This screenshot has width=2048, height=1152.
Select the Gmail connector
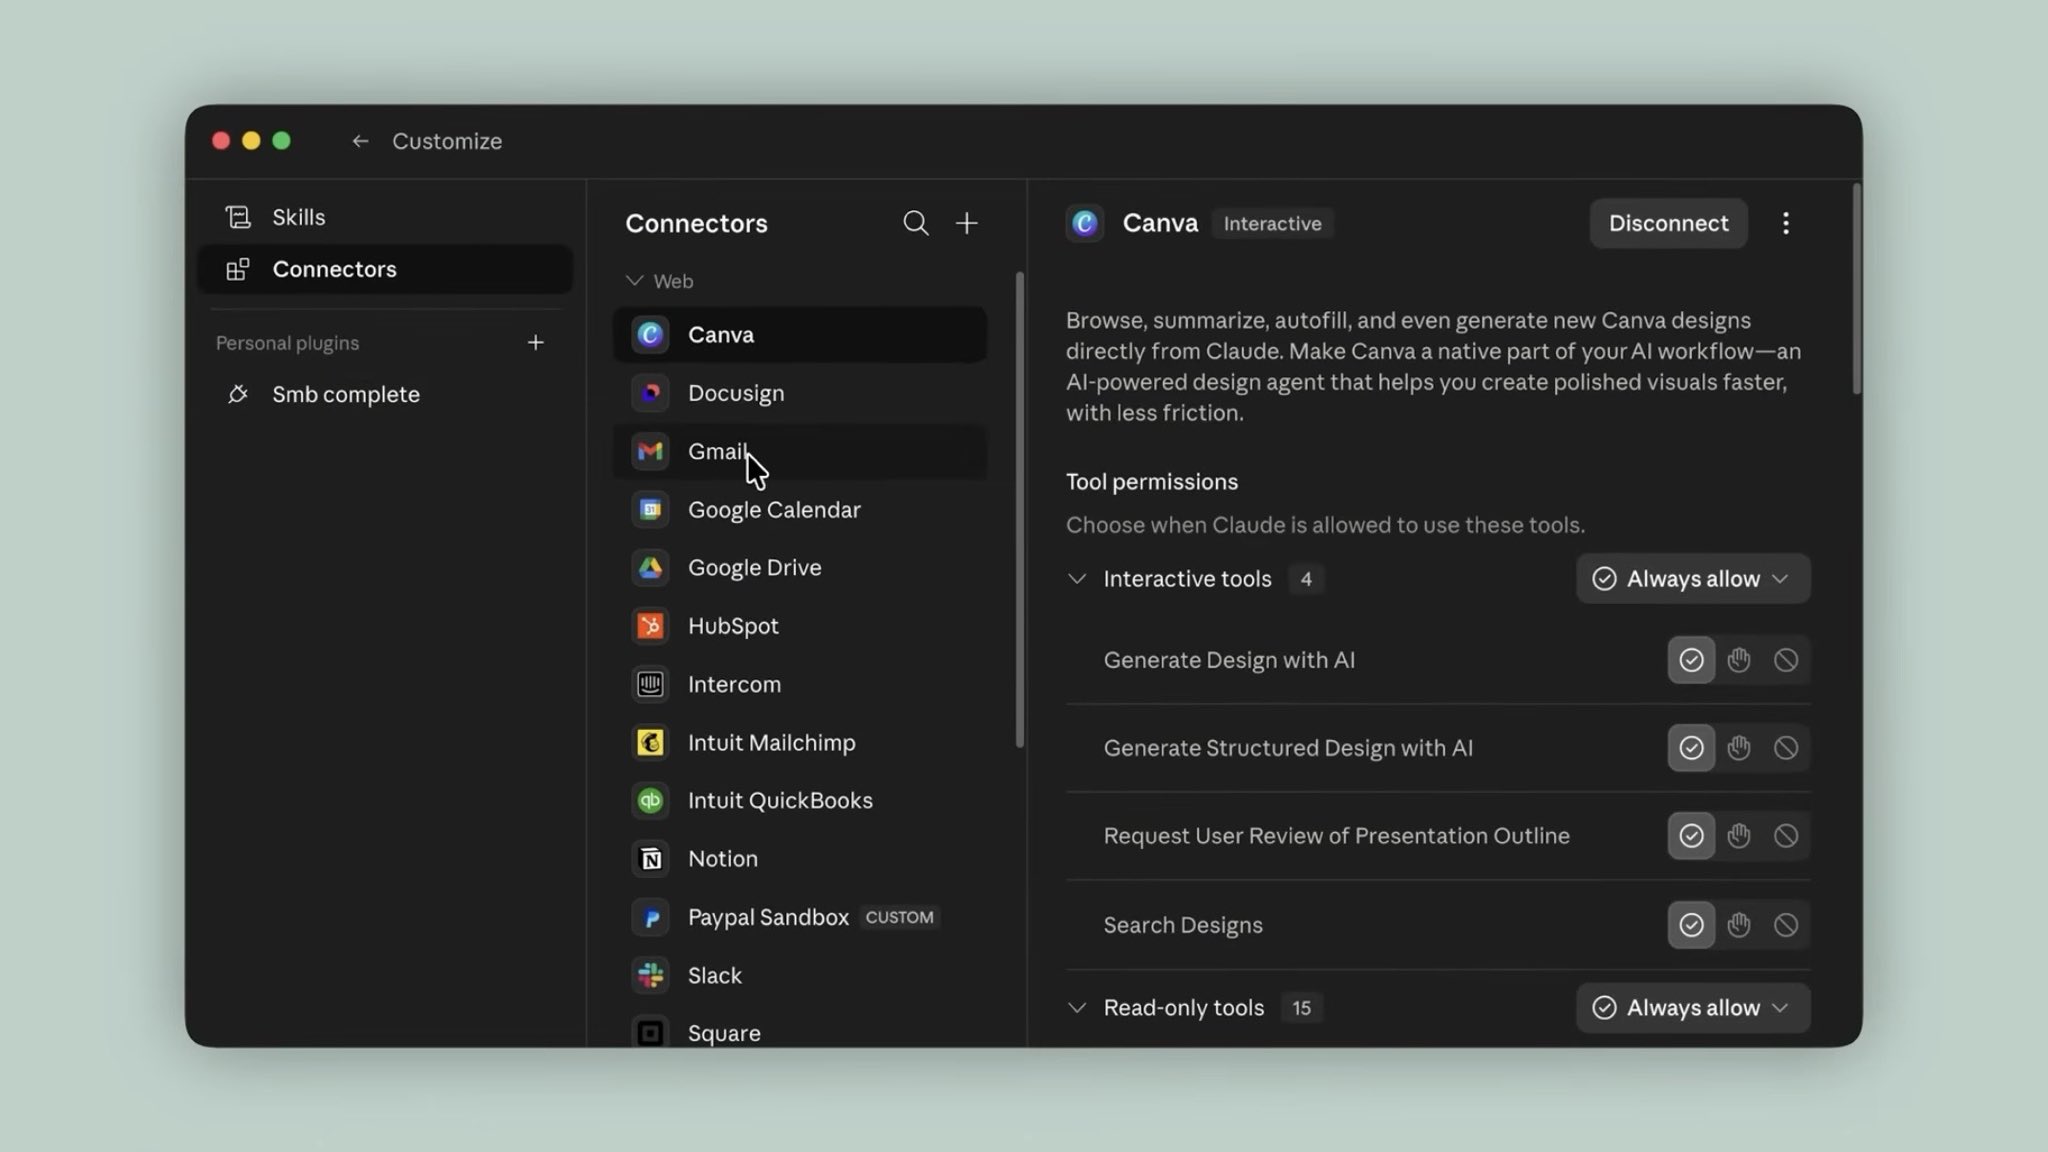[x=800, y=451]
